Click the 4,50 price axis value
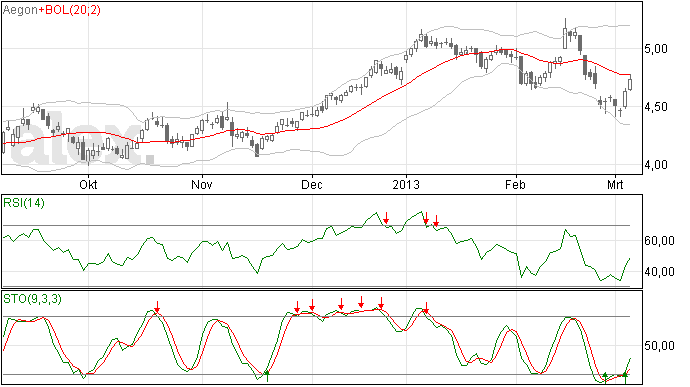 (656, 107)
